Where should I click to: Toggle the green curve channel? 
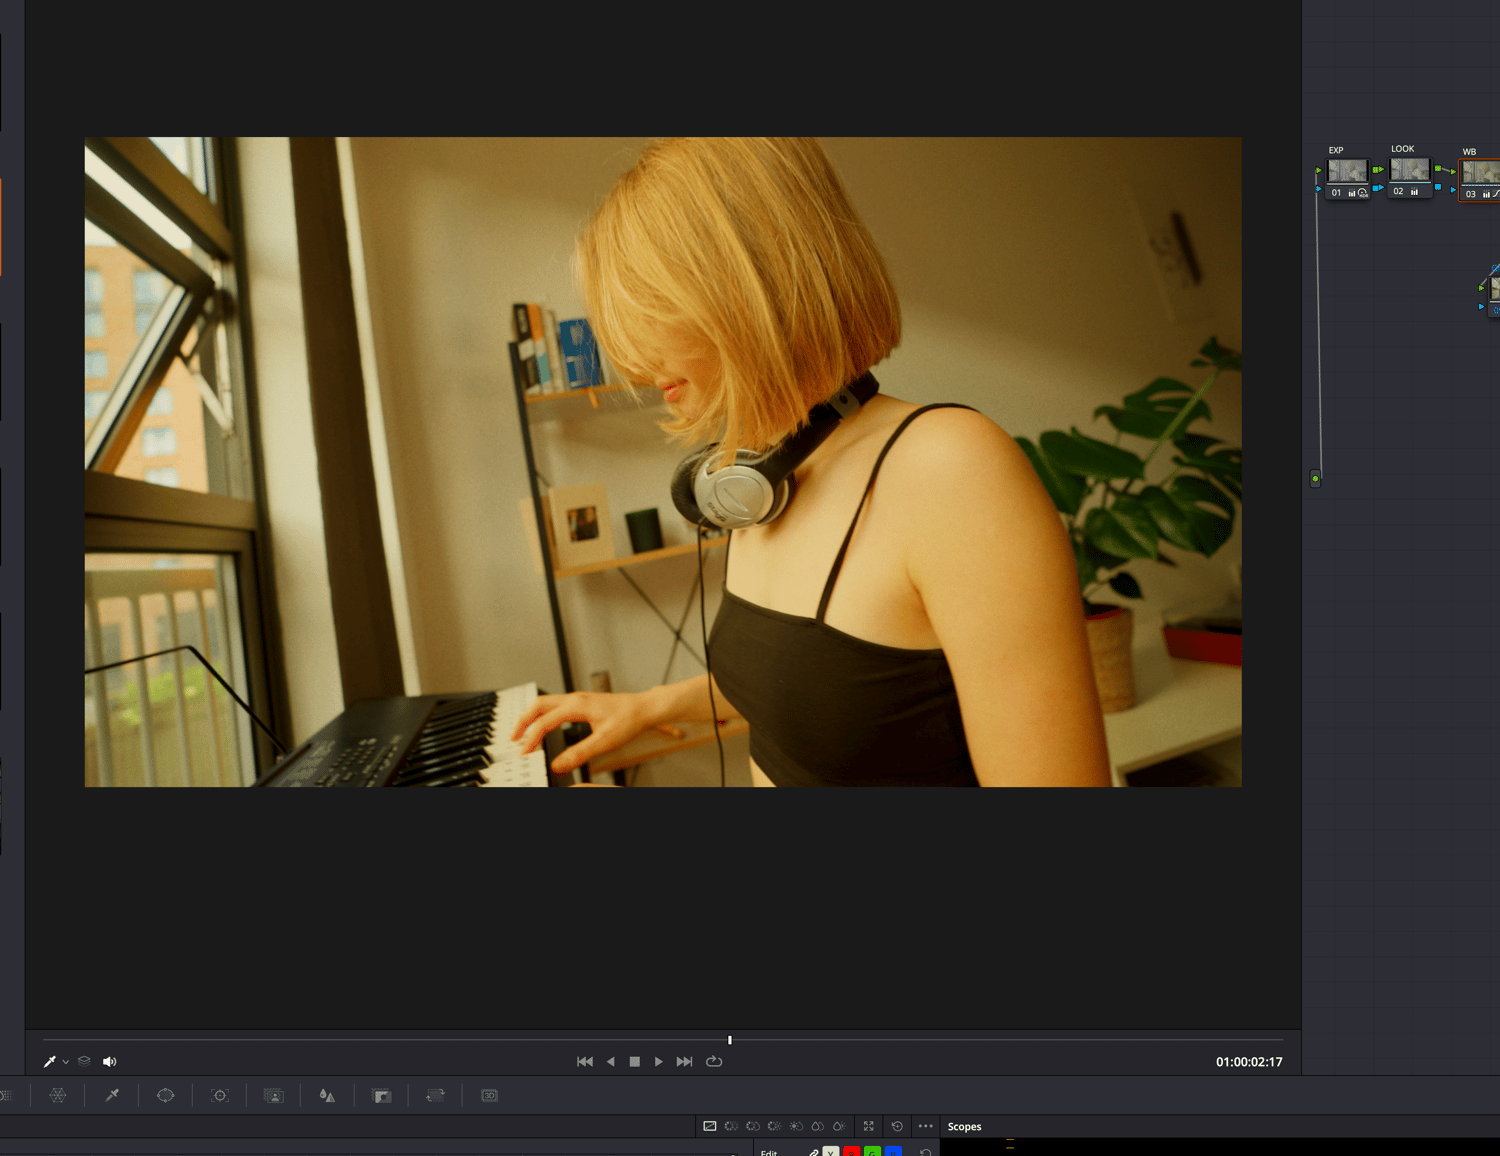coord(872,1152)
